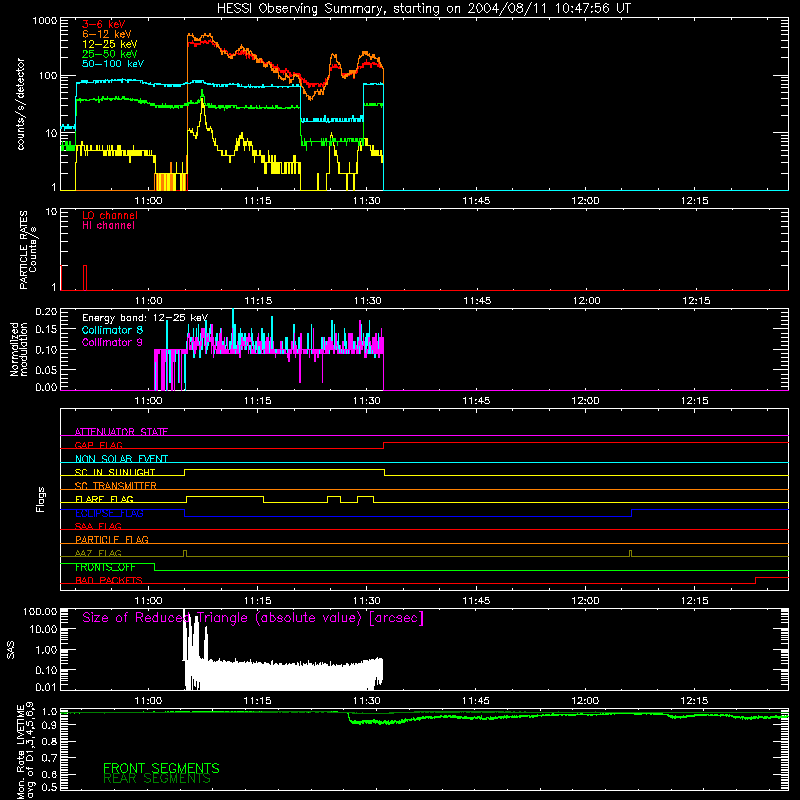Click the 100.00 tick on the SAS plot
This screenshot has height=800, width=800.
40,611
